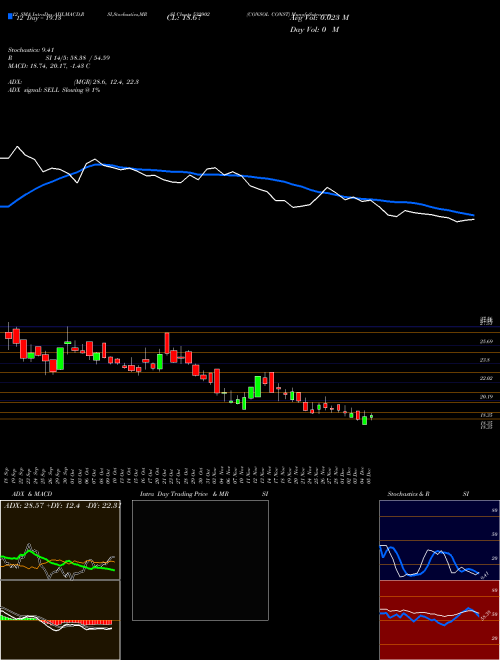Click the peak of the white price line at far left
The height and width of the screenshot is (660, 500).
click(17, 147)
